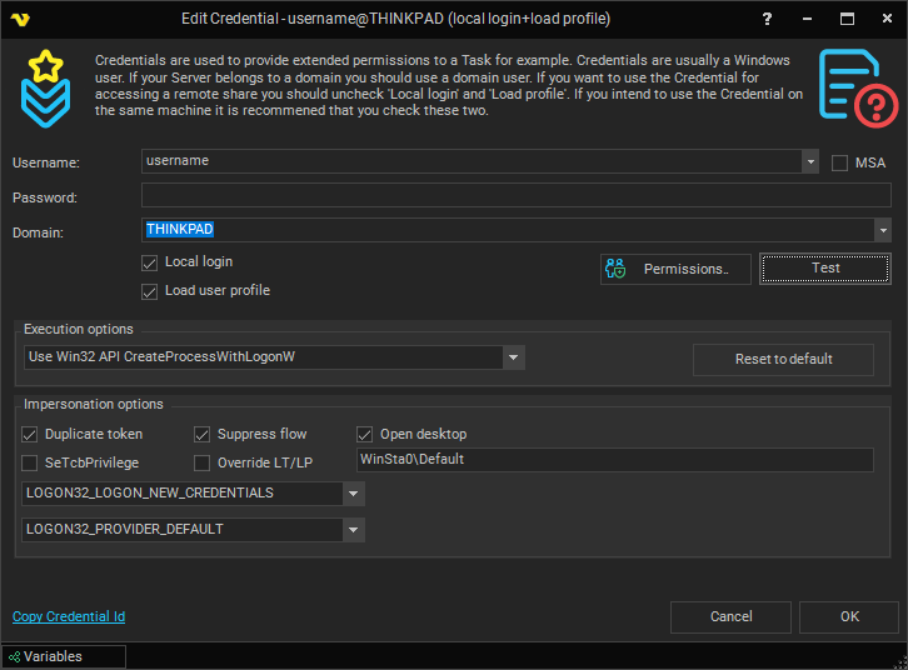
Task: Expand the Username combo box
Action: pos(810,161)
